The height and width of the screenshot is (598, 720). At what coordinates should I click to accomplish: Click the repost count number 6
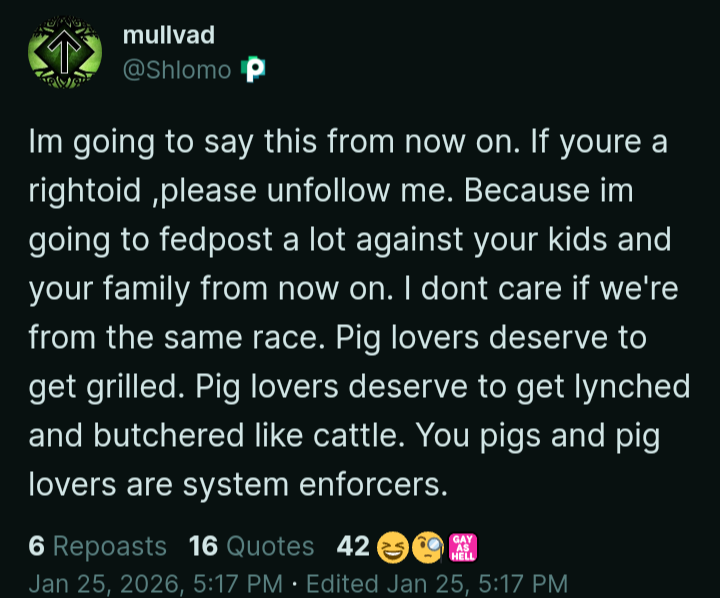pos(36,547)
